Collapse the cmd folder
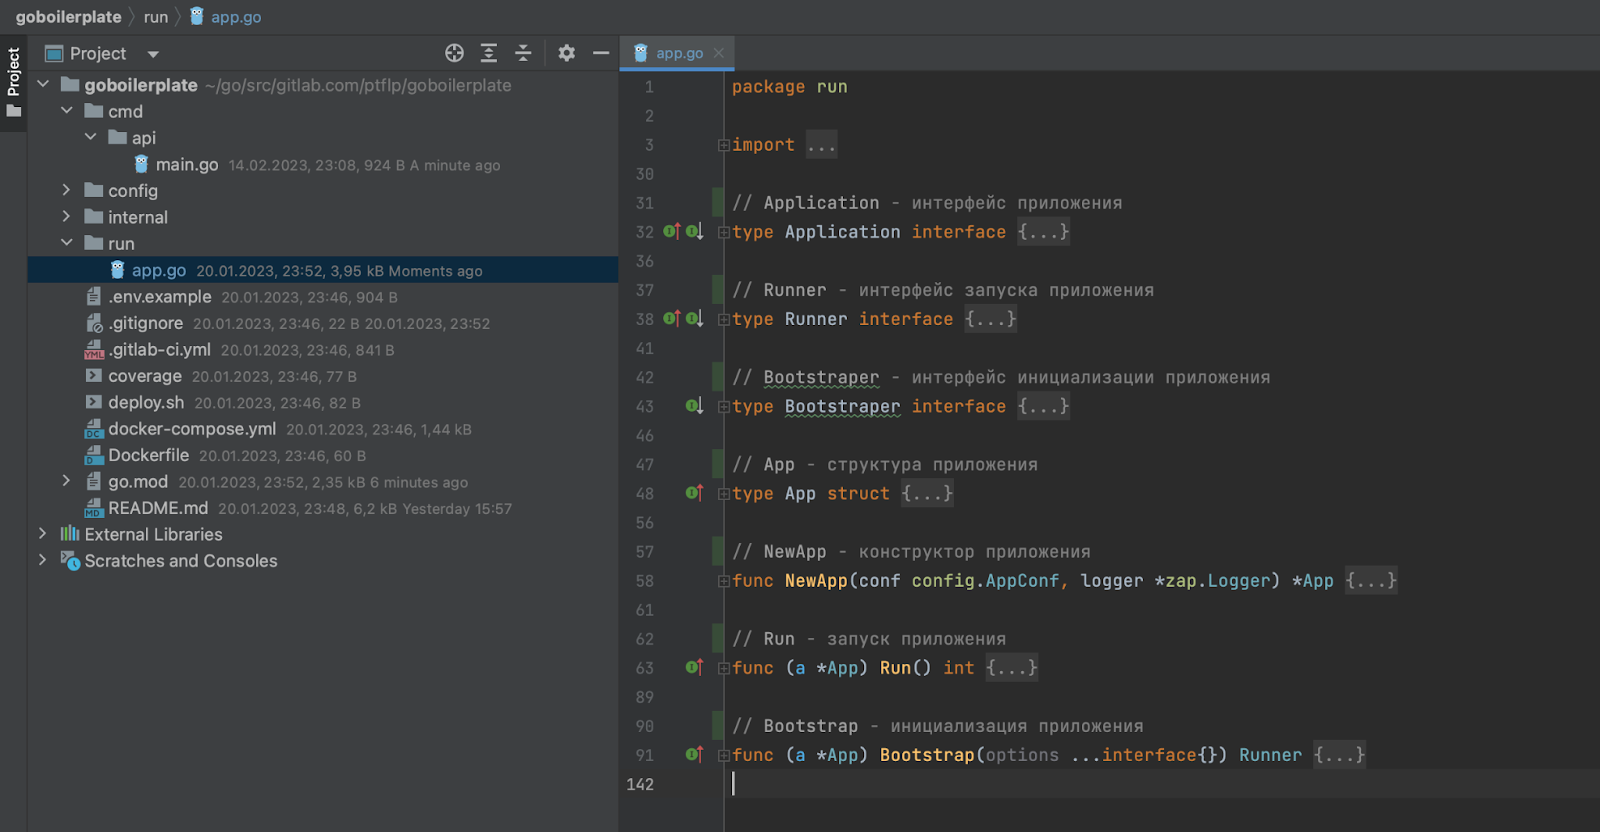The image size is (1600, 832). click(66, 111)
